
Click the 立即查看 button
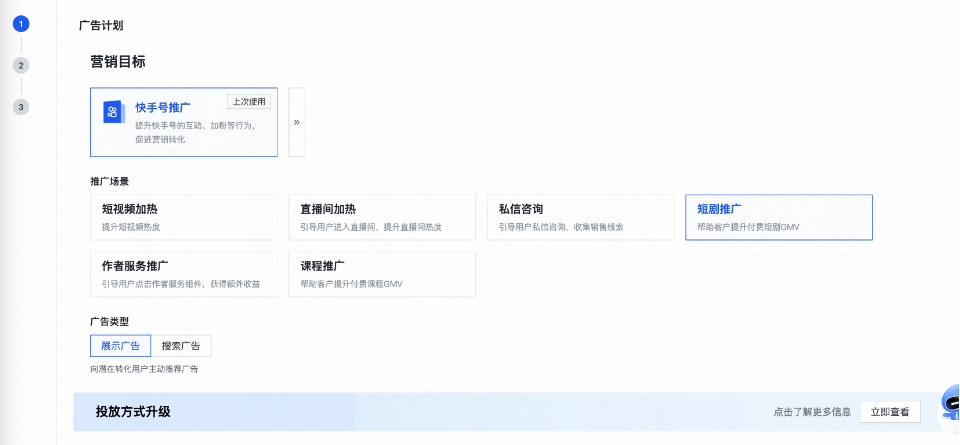tap(890, 412)
